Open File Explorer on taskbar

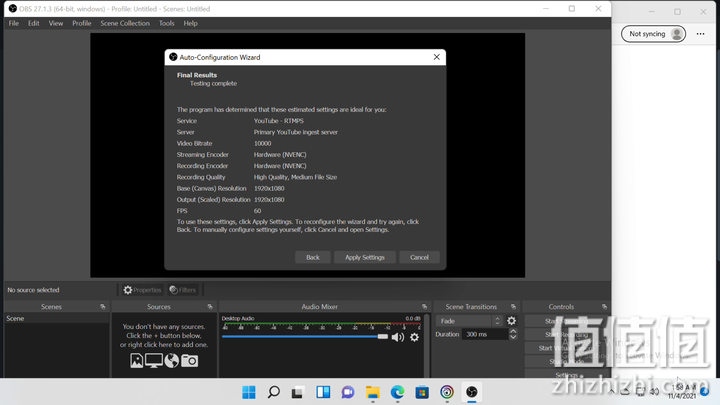(372, 392)
